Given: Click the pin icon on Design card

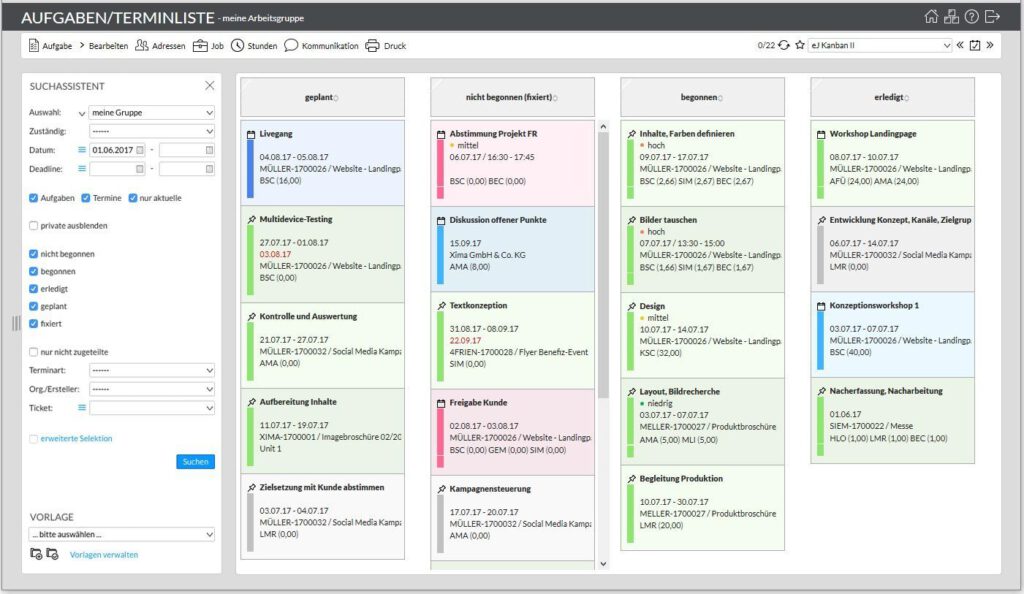Looking at the screenshot, I should 632,306.
